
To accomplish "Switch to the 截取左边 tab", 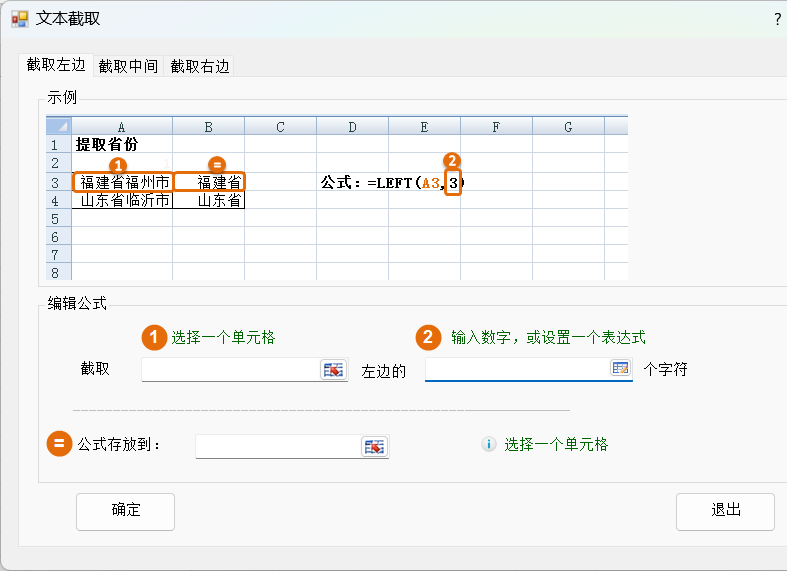I will [x=56, y=65].
